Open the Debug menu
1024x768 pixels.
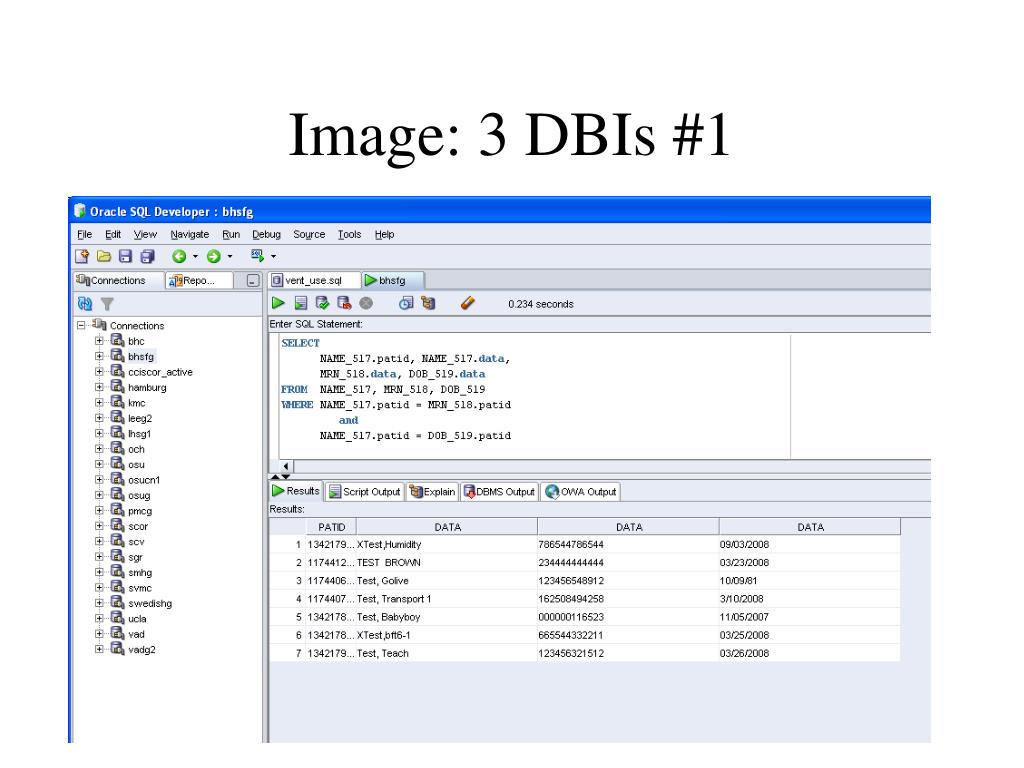pyautogui.click(x=266, y=234)
